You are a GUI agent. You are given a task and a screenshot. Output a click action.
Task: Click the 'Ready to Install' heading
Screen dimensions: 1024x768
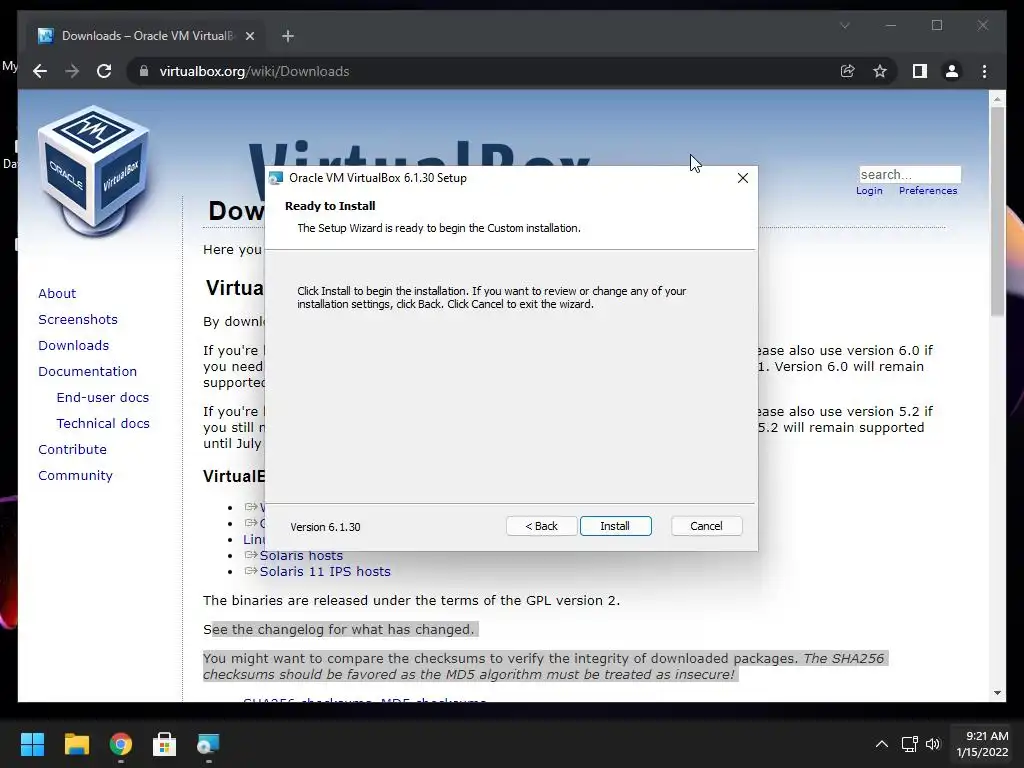coord(330,206)
